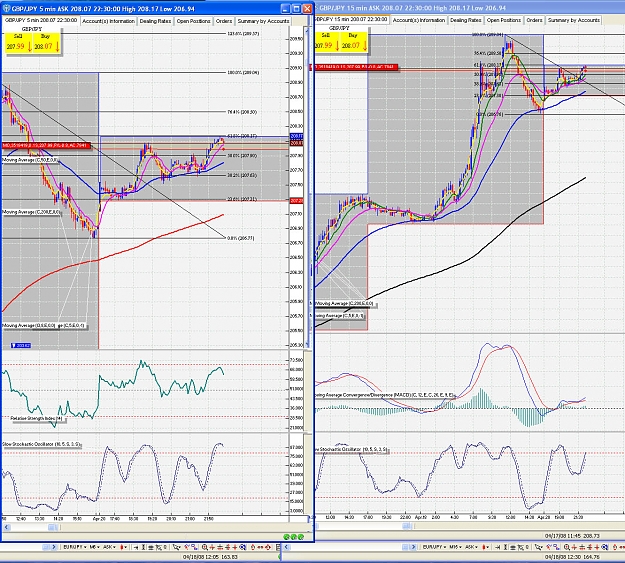Click the blue zoom-reset magnifier, left toolbar
Viewport: 625px width, 563px height.
243,547
